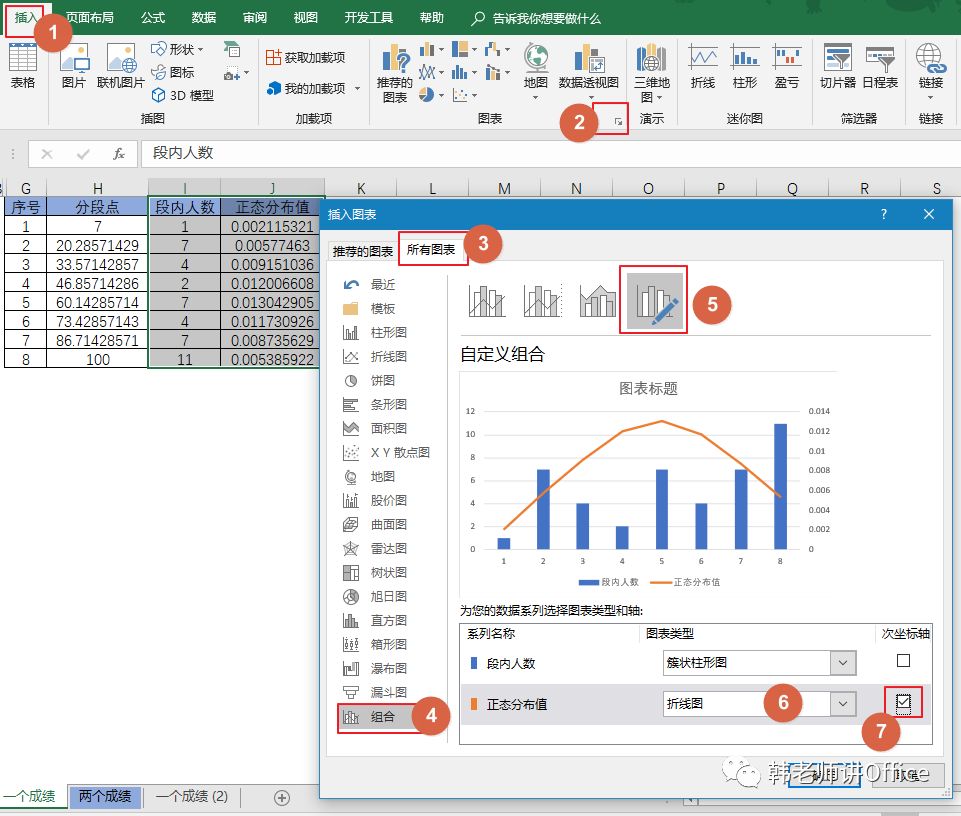Switch to 推荐的图表 dialog tab
This screenshot has height=816, width=961.
[362, 251]
